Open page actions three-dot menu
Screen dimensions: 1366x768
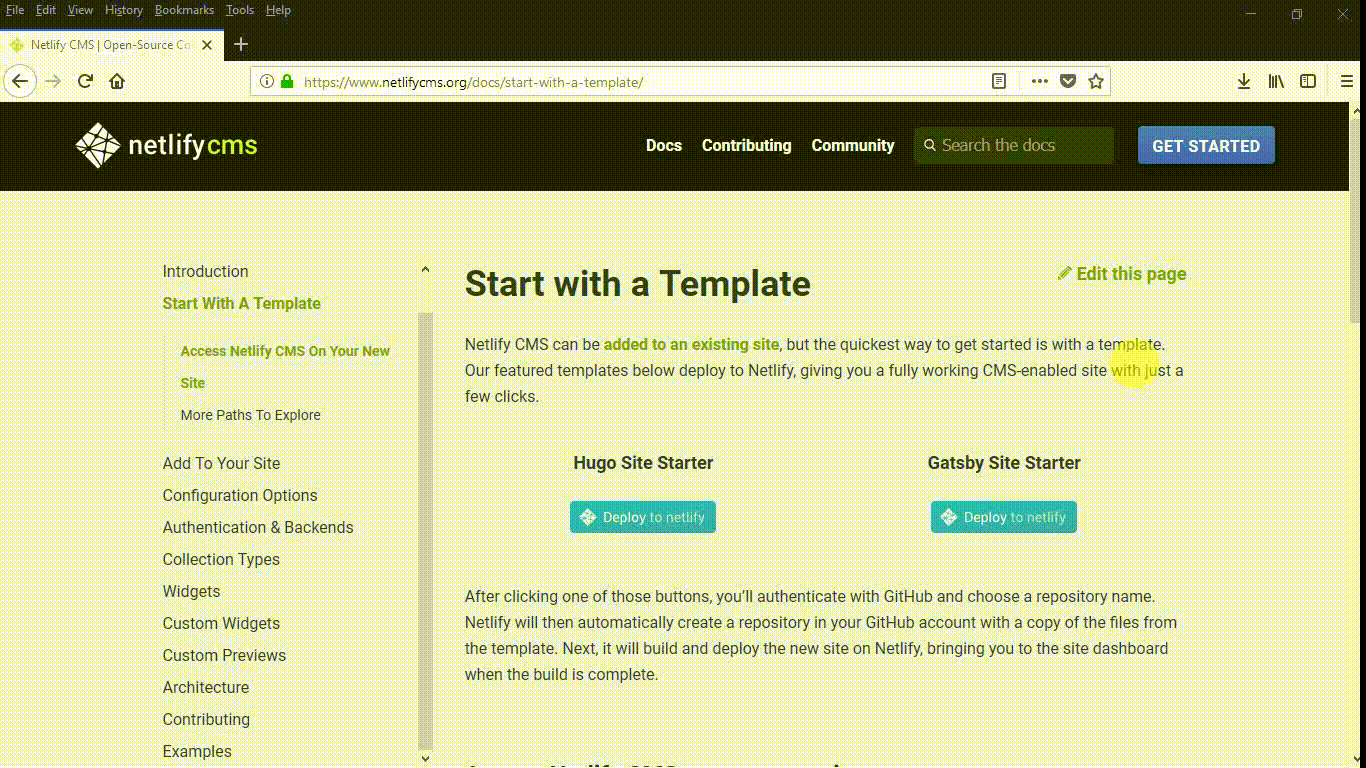(x=1040, y=81)
